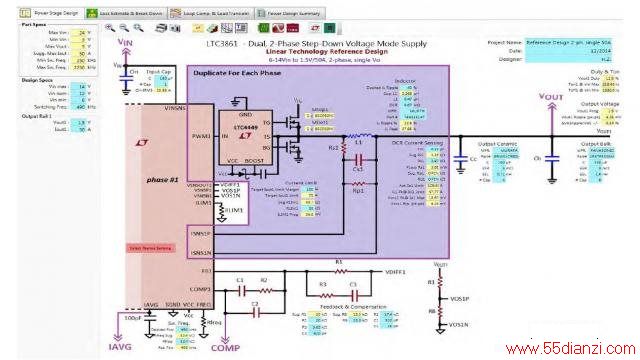The image size is (640, 360).
Task: Click the Switching Freq. value field
Action: [x=78, y=107]
